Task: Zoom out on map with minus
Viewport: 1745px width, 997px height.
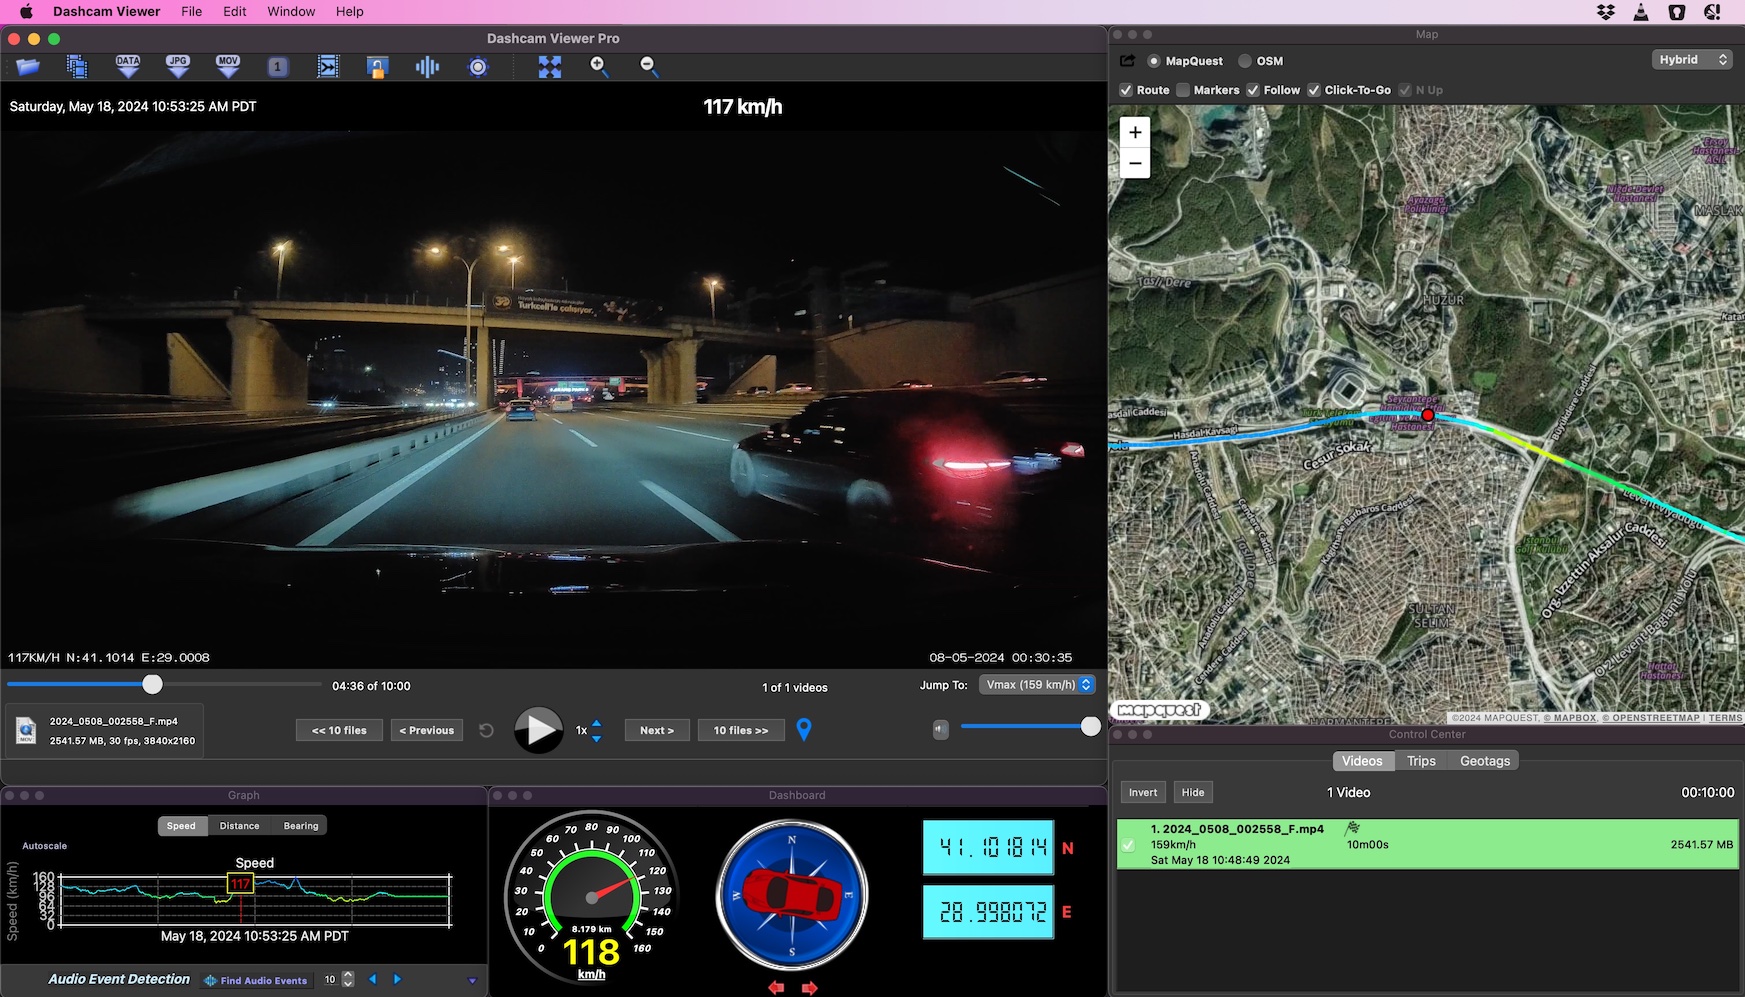Action: click(1135, 163)
